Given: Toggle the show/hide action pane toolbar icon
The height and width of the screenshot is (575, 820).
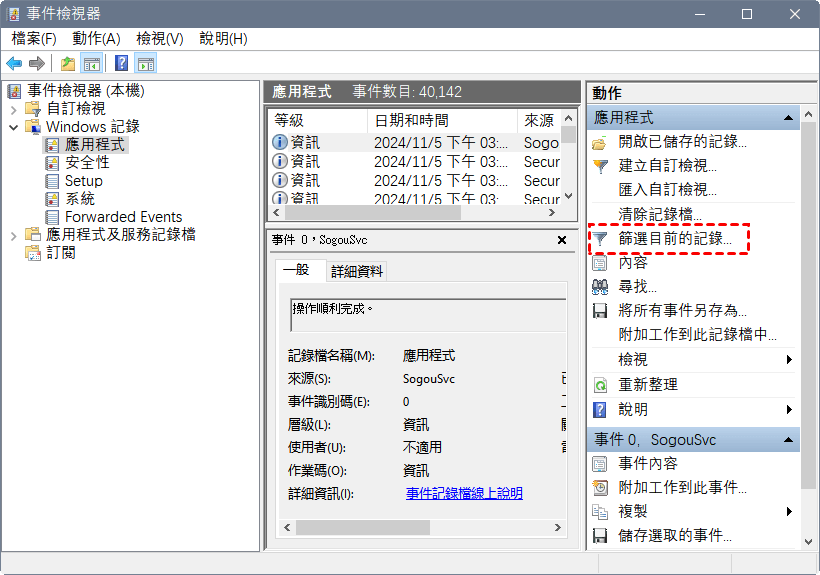Looking at the screenshot, I should pyautogui.click(x=146, y=64).
